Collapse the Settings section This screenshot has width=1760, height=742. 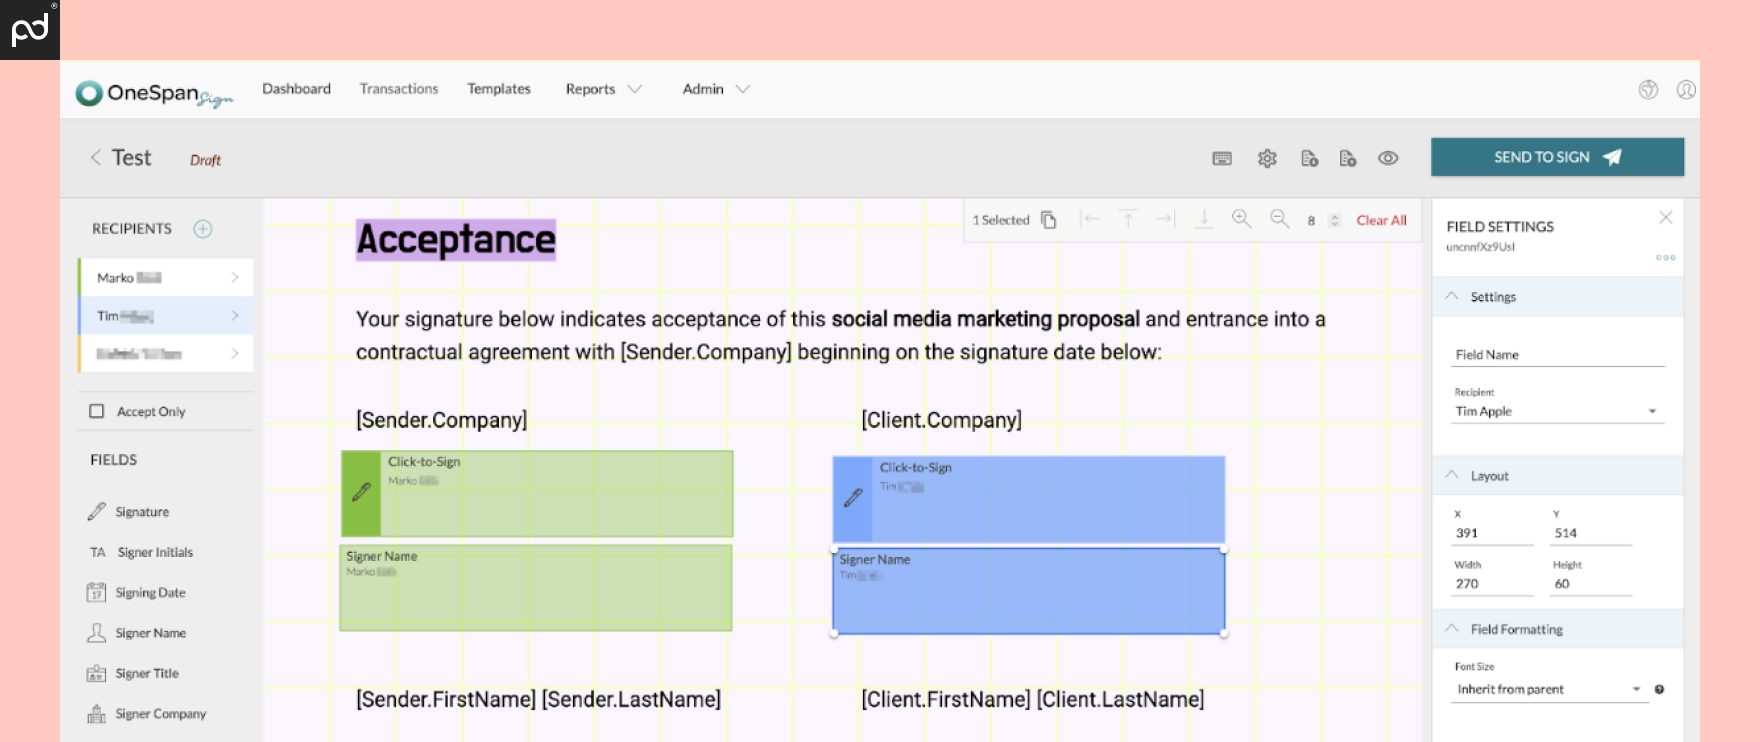[1558, 297]
